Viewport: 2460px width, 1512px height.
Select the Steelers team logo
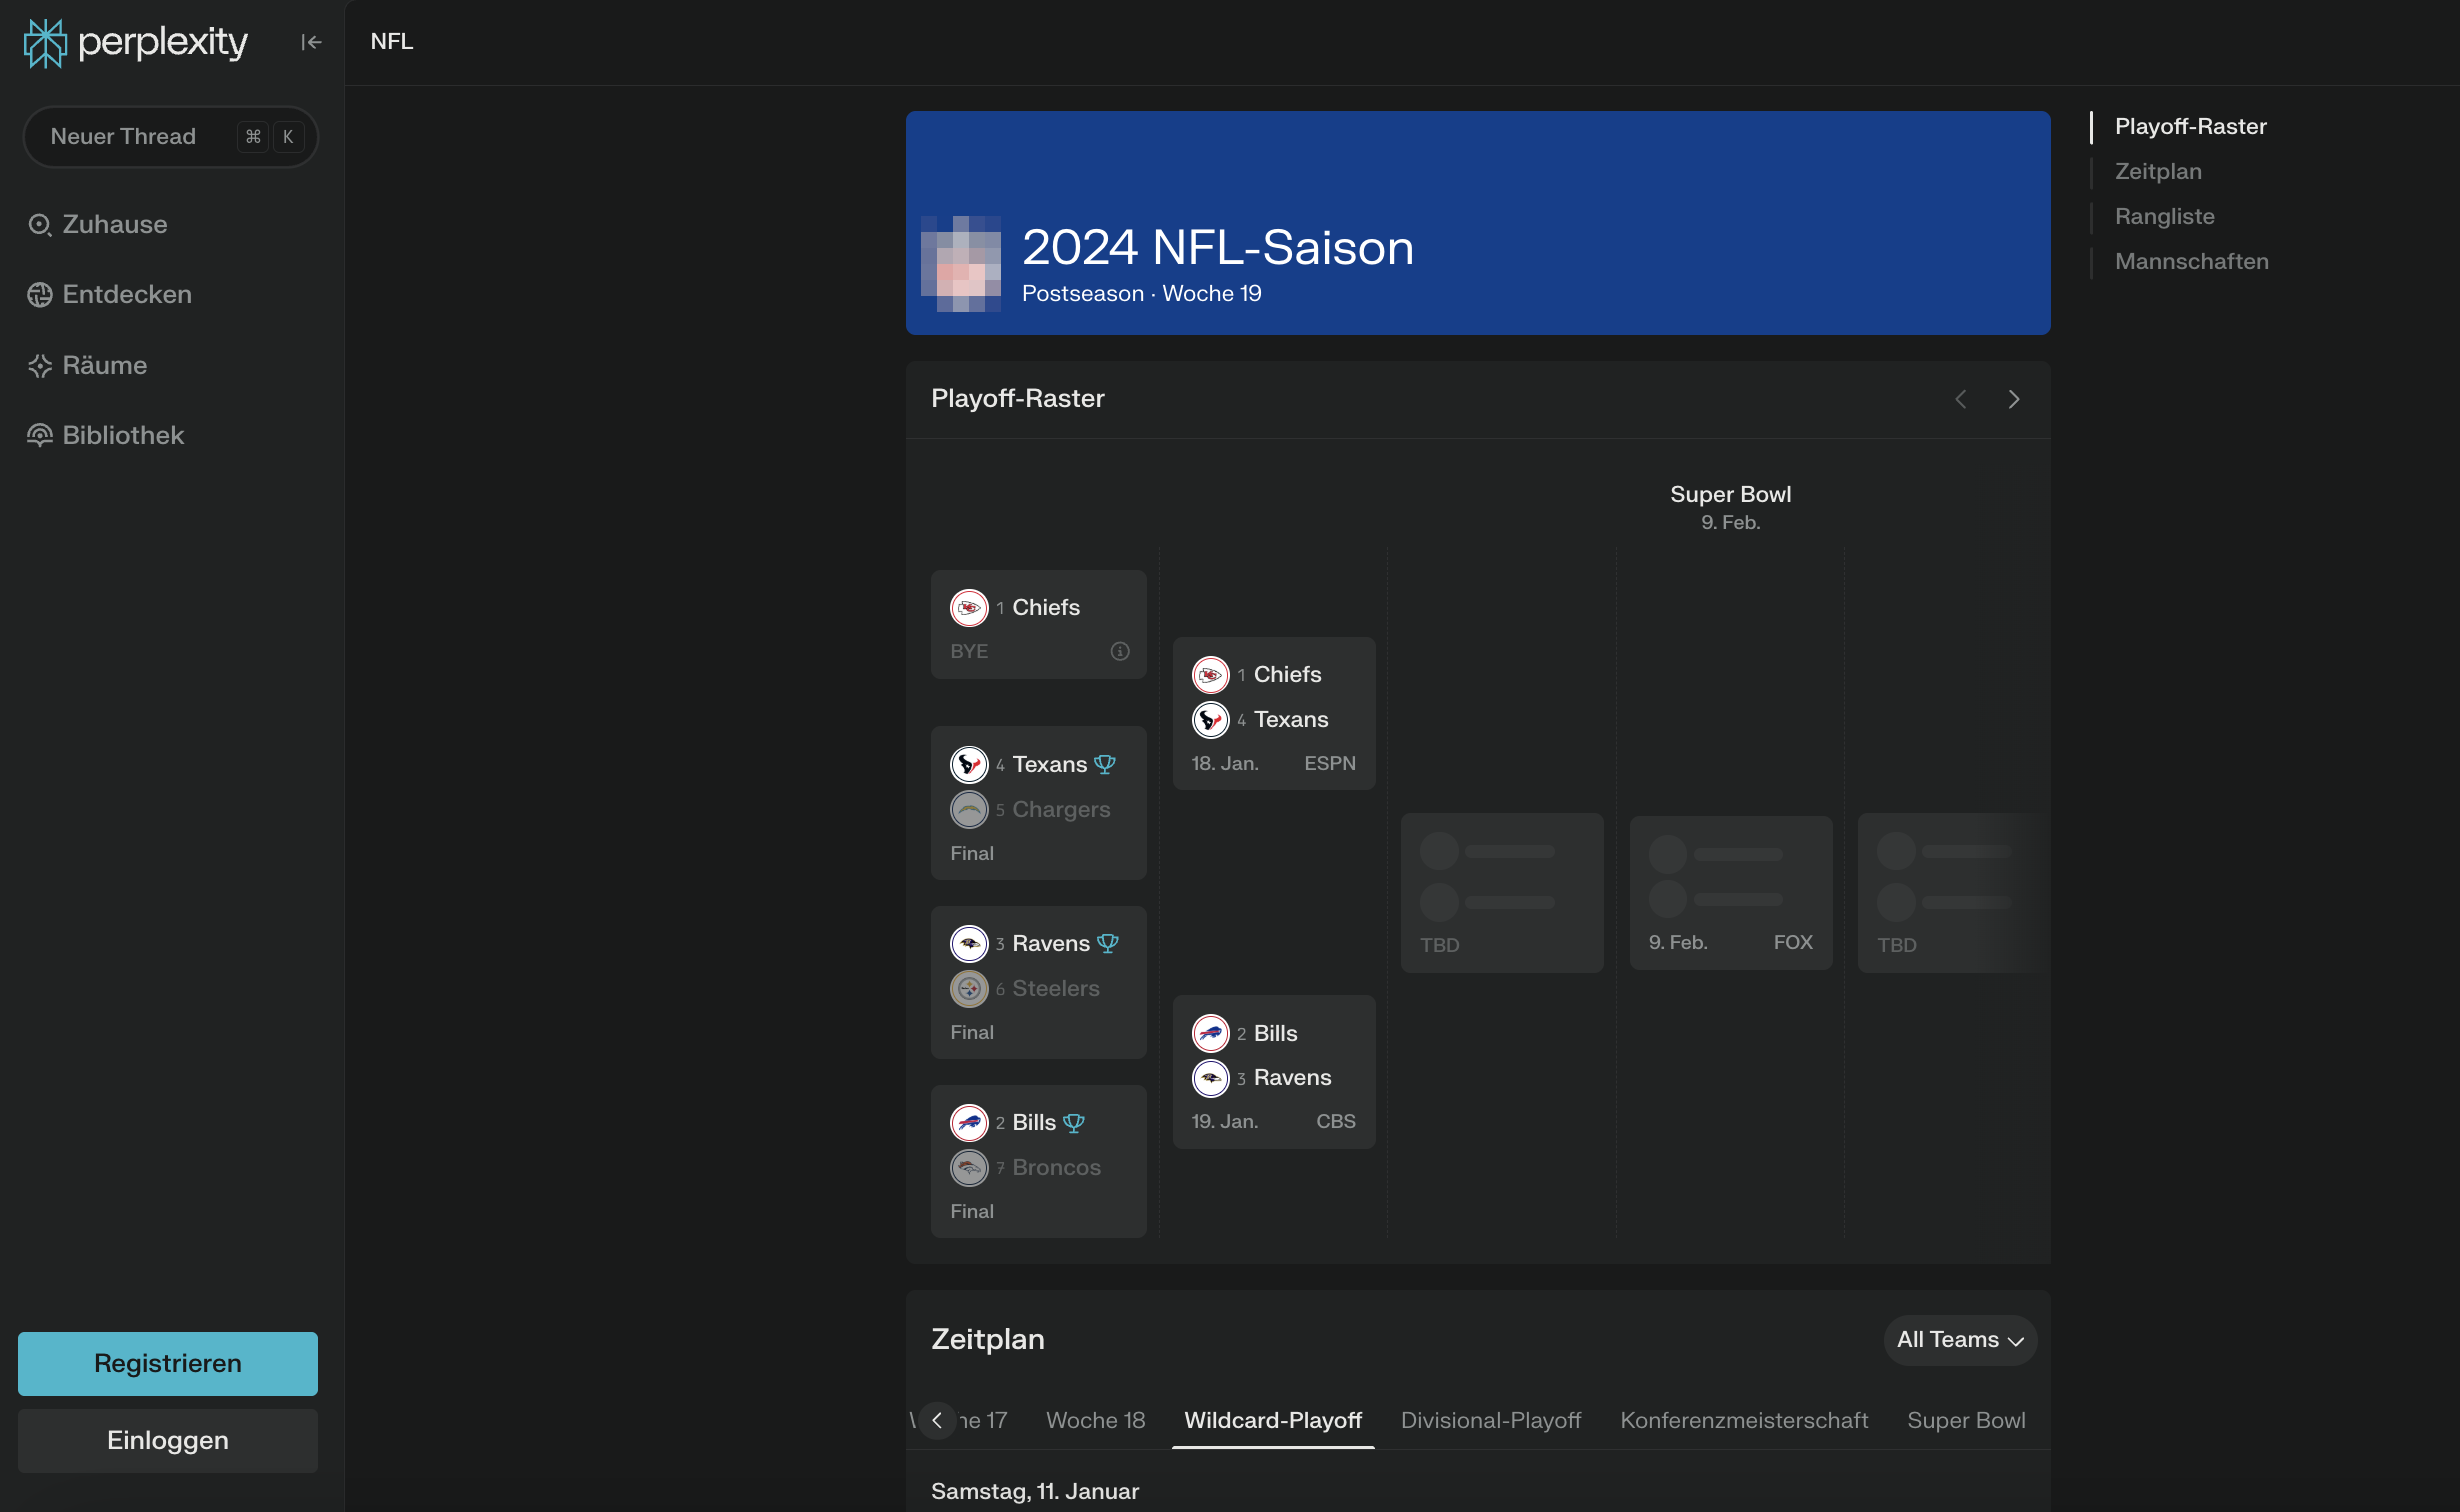968,988
